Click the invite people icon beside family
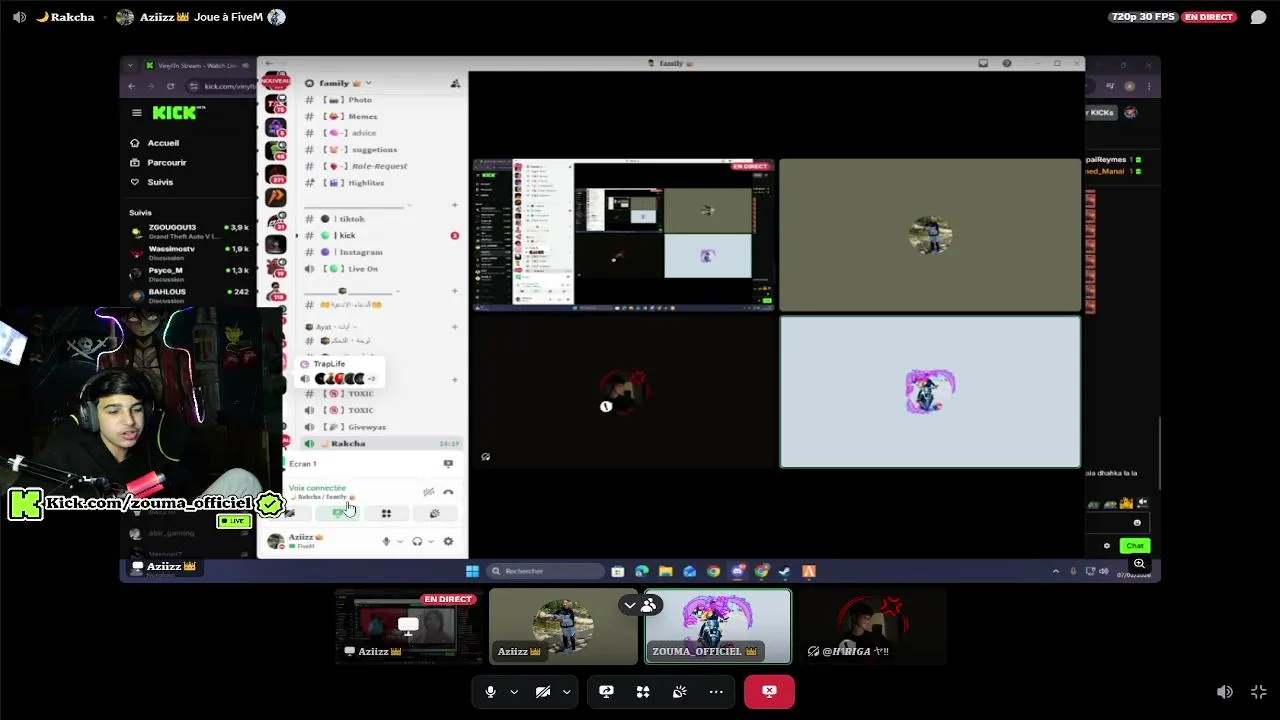Image resolution: width=1280 pixels, height=720 pixels. (x=455, y=83)
